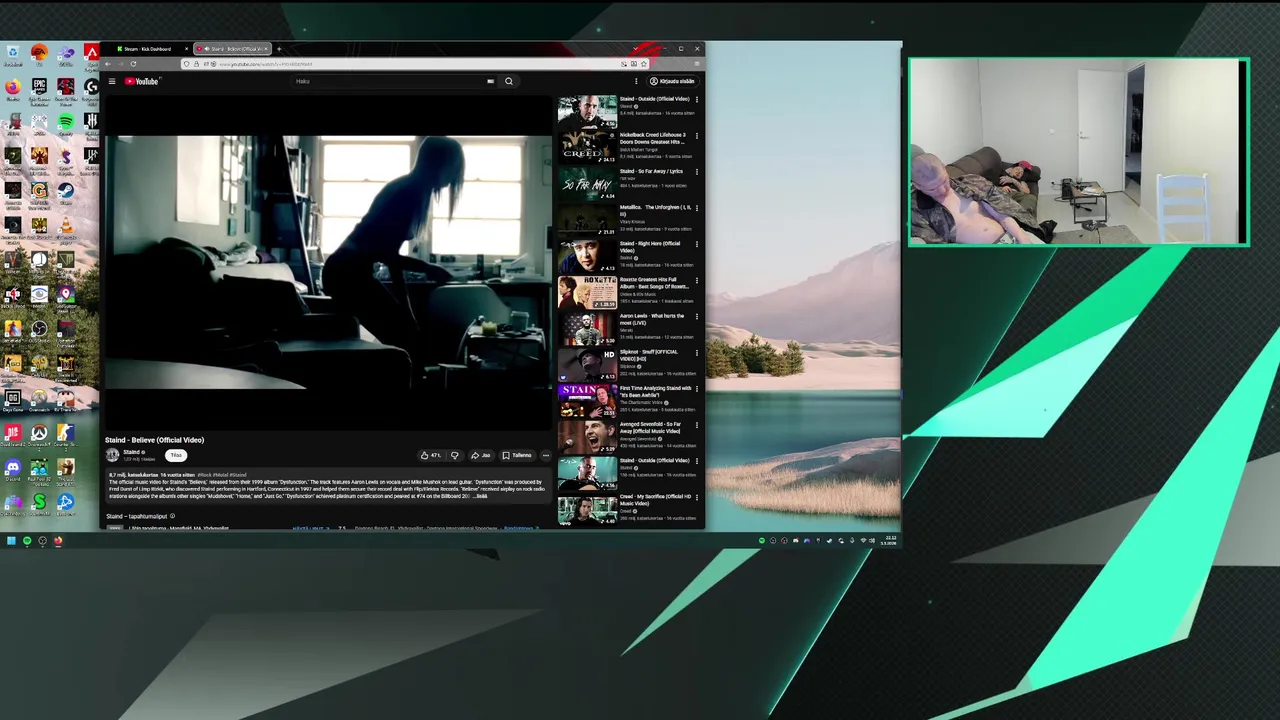Viewport: 1280px width, 720px height.
Task: Open the Firefox application menu
Action: pyautogui.click(x=696, y=64)
